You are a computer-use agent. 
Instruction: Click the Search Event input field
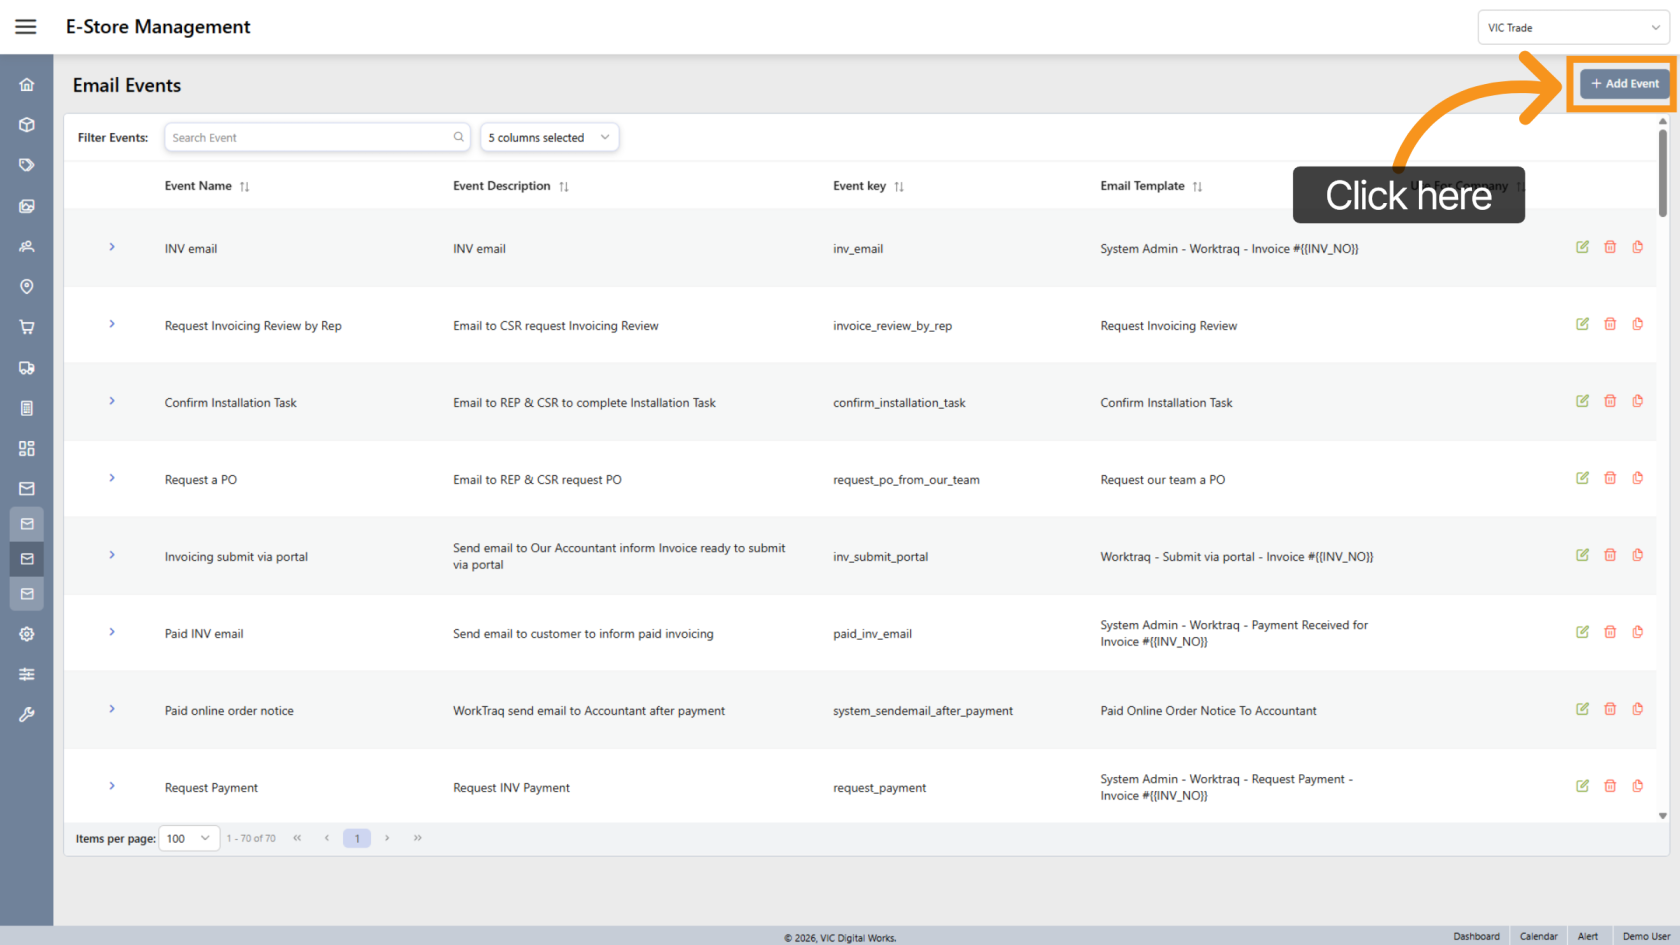[x=310, y=138]
